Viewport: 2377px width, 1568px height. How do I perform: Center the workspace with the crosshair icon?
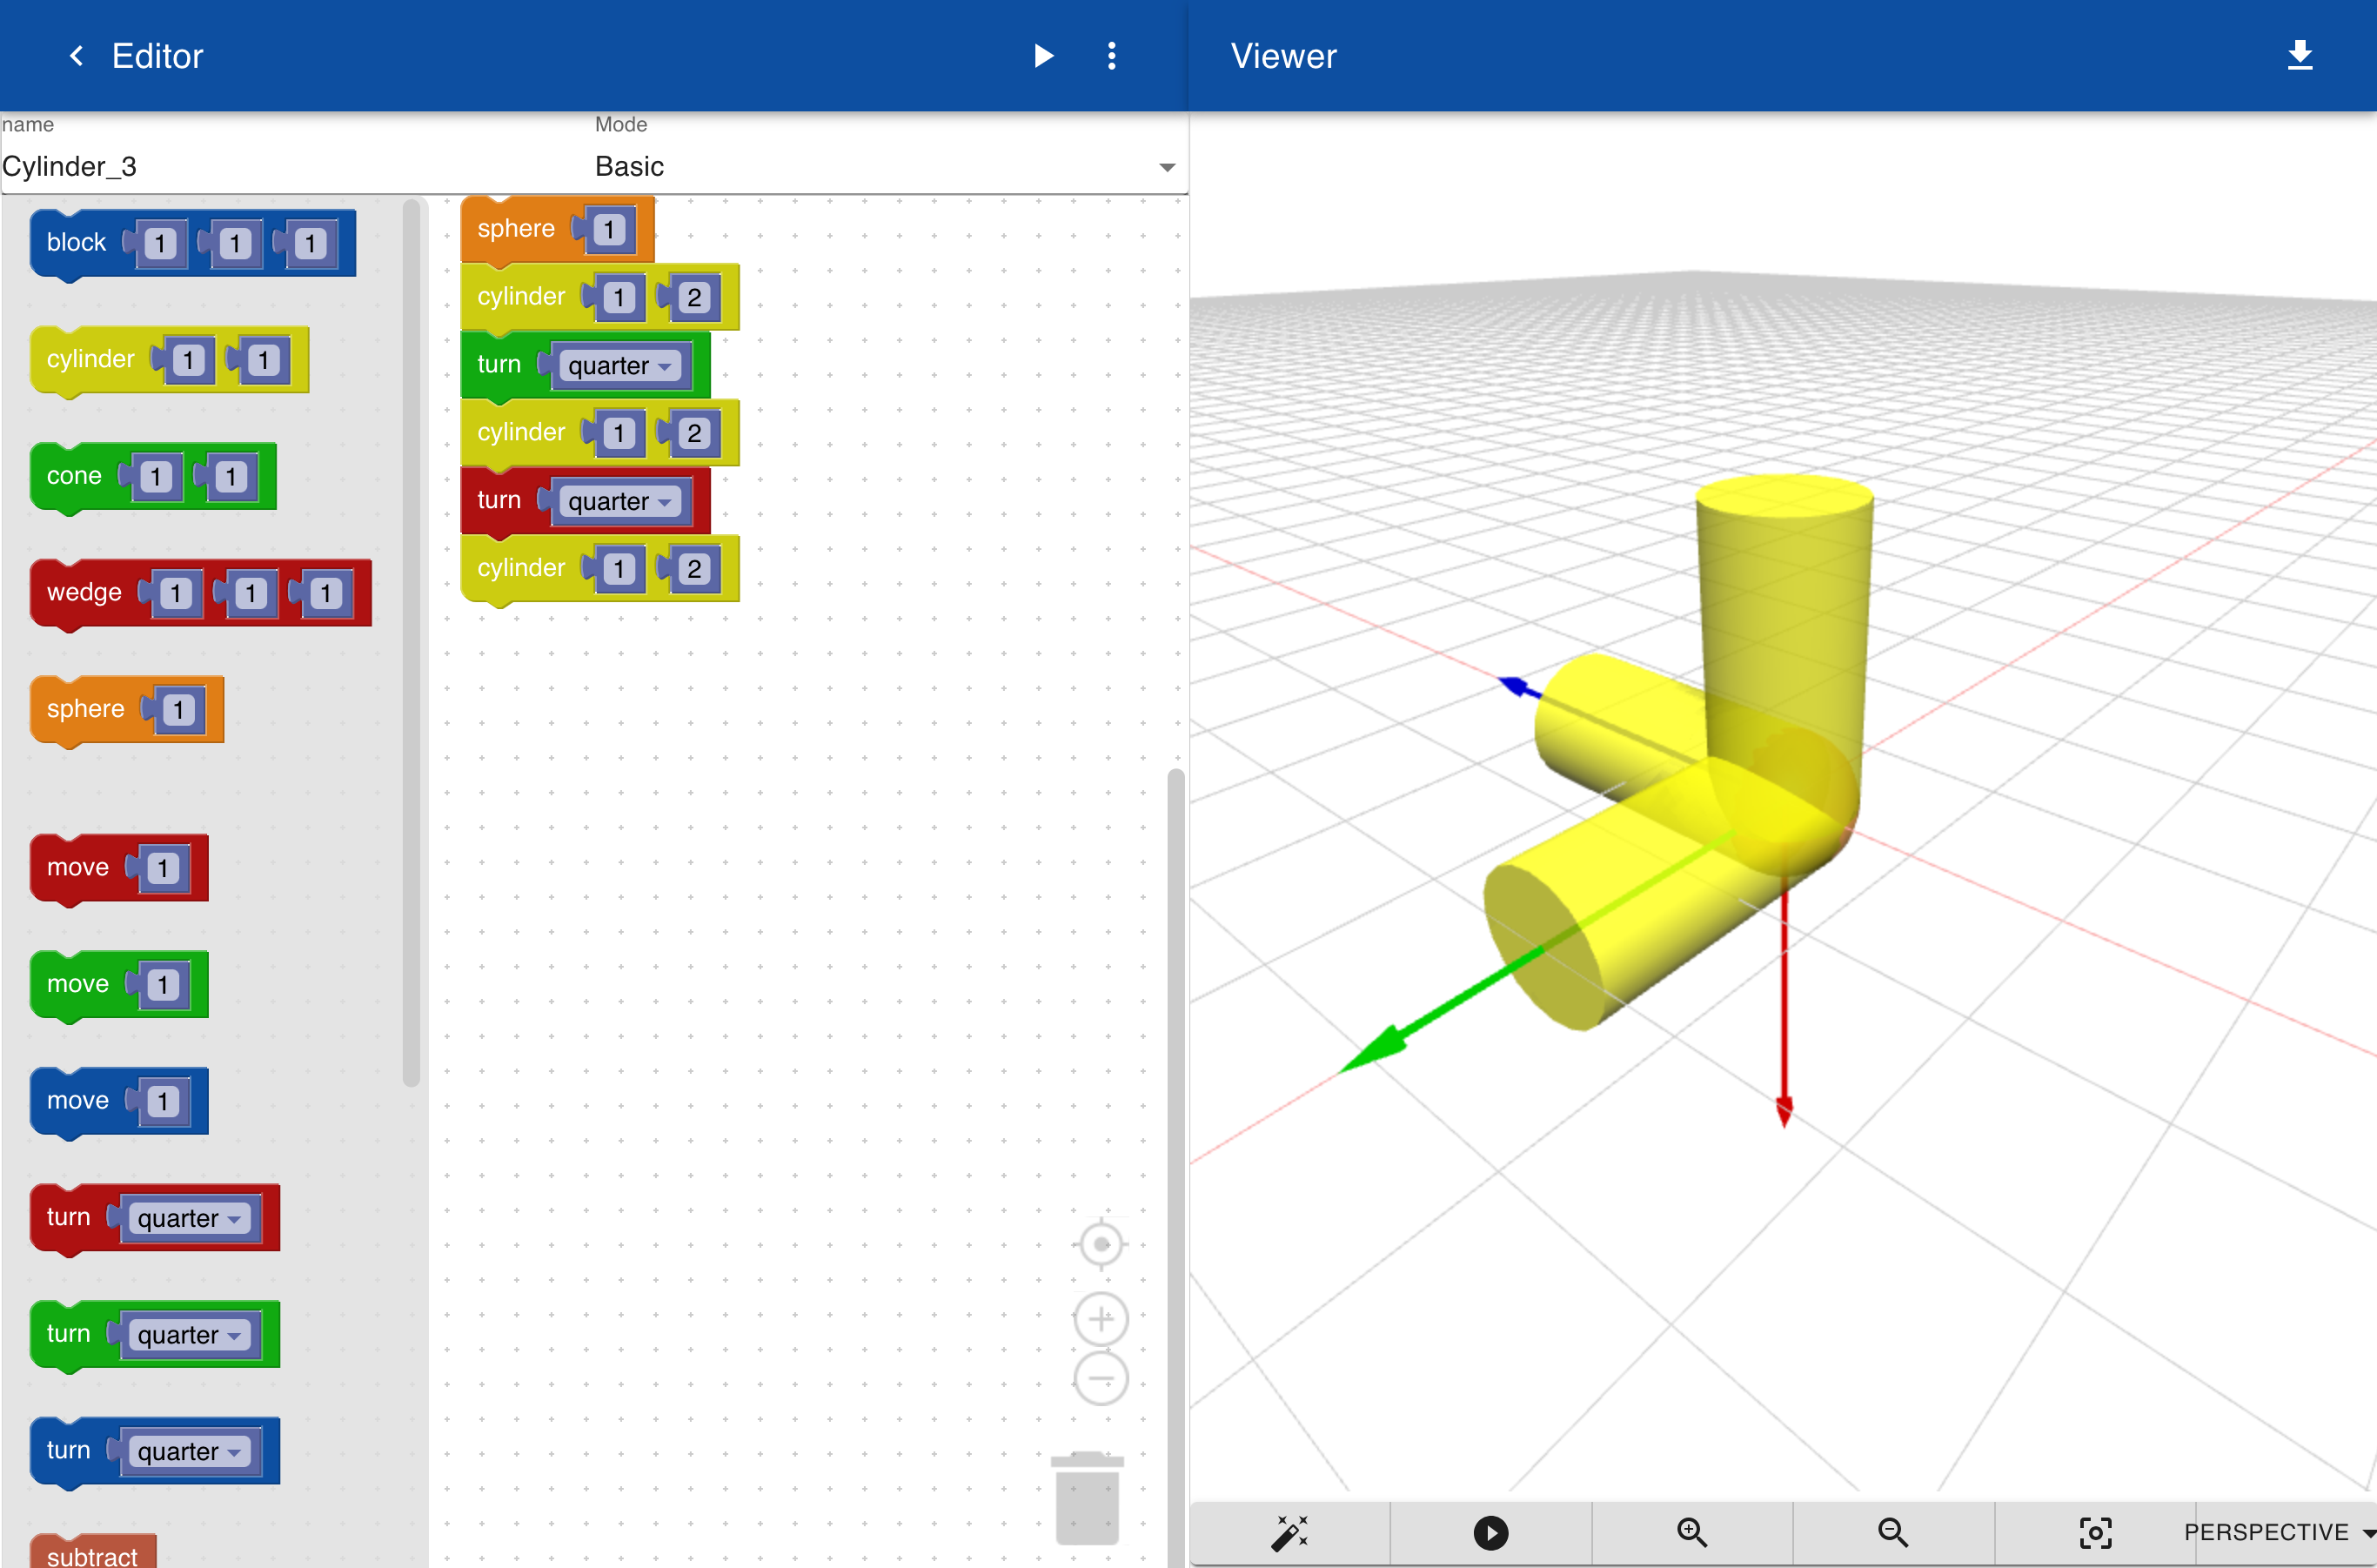click(1101, 1245)
